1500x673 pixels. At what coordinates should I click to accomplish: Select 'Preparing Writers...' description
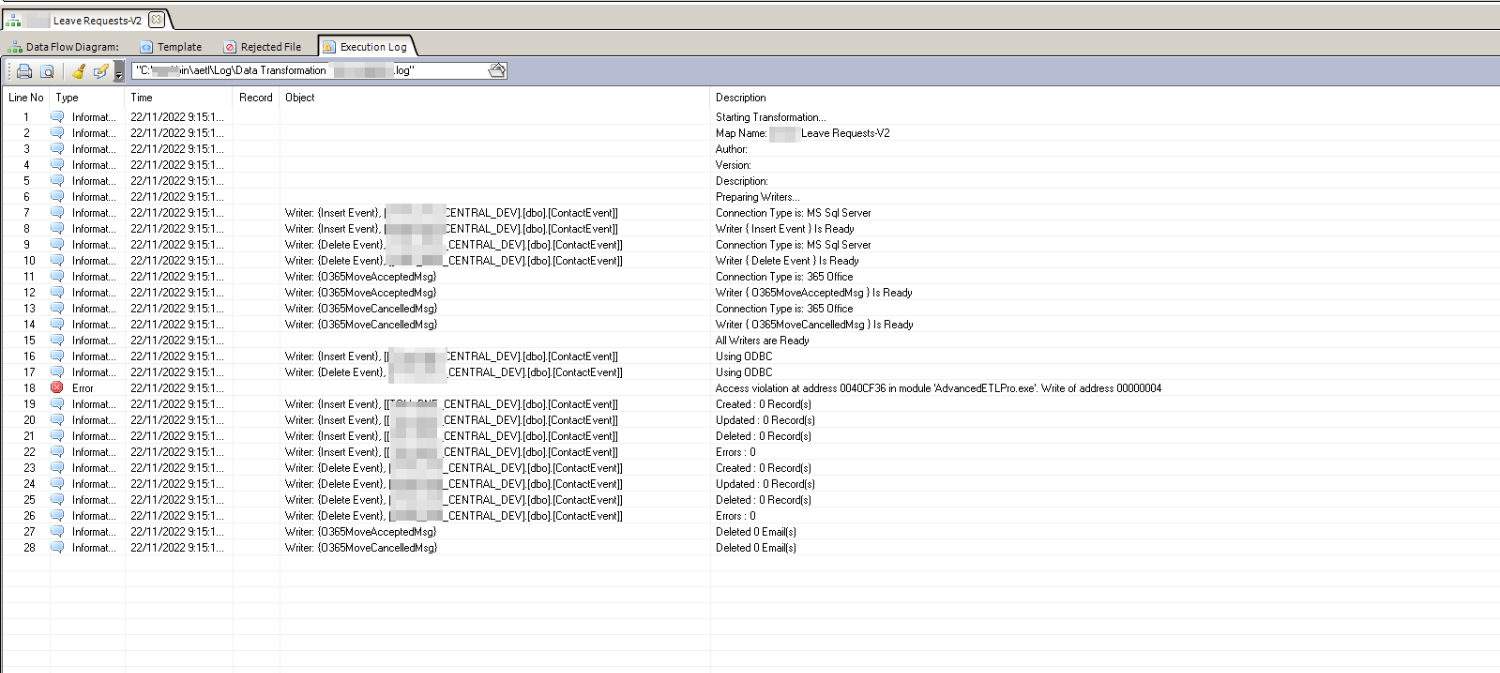click(758, 197)
